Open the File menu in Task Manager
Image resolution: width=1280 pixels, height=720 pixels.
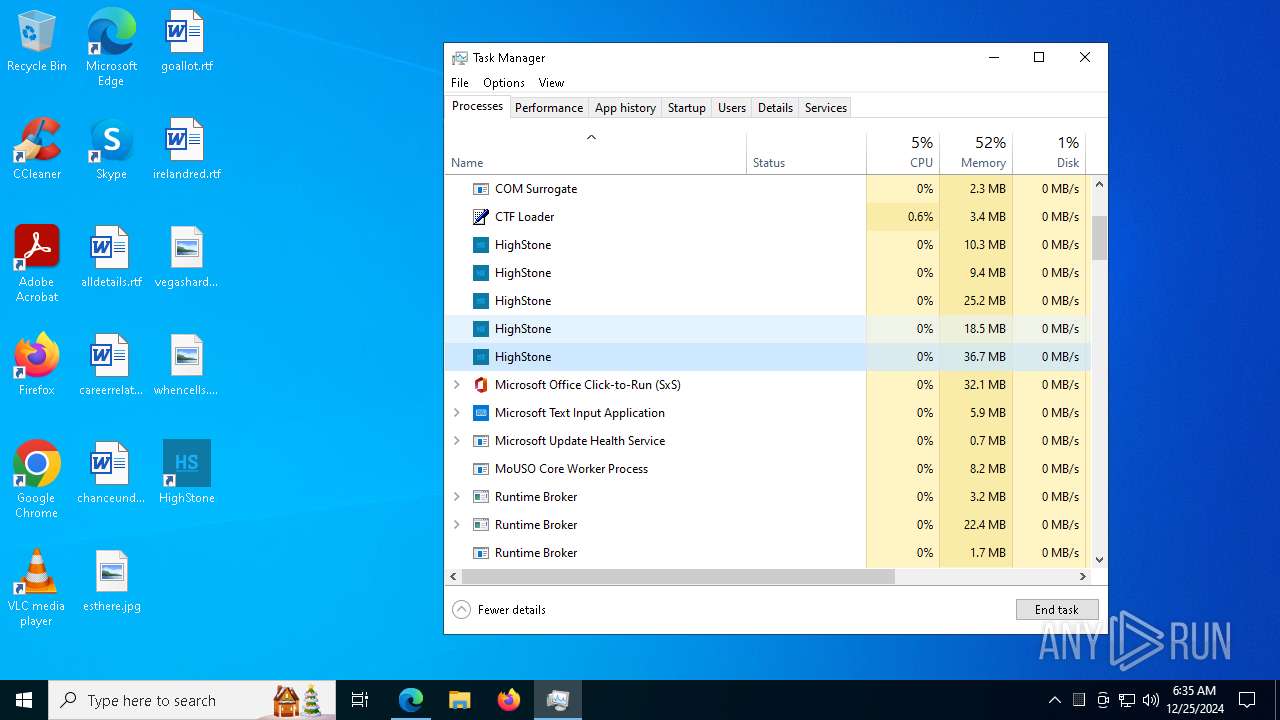click(x=460, y=83)
